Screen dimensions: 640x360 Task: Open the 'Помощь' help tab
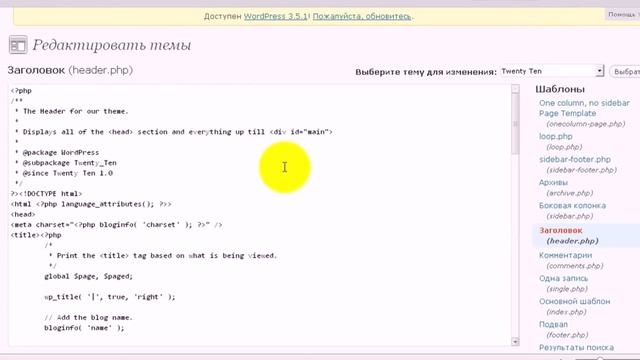click(622, 14)
